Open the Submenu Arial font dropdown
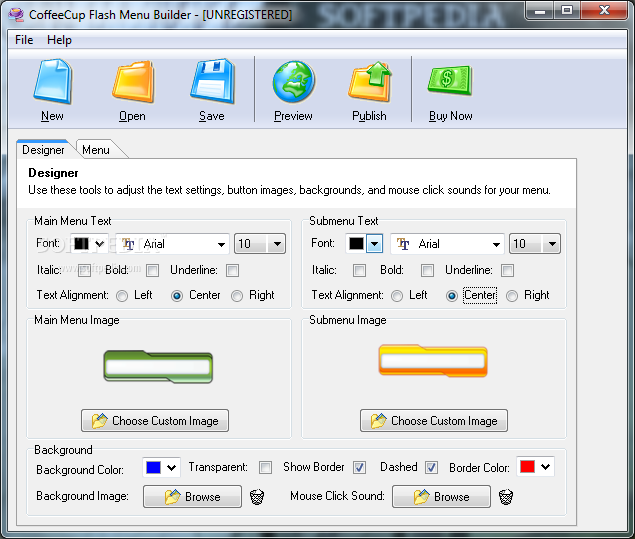The width and height of the screenshot is (635, 539). tap(447, 244)
